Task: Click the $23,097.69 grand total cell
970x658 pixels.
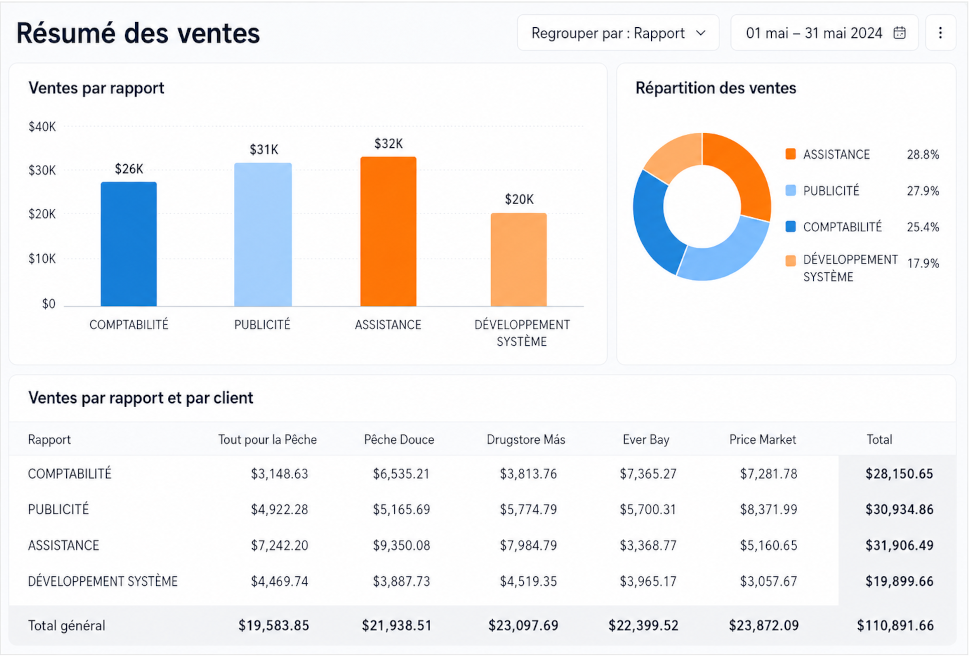Action: click(x=523, y=625)
